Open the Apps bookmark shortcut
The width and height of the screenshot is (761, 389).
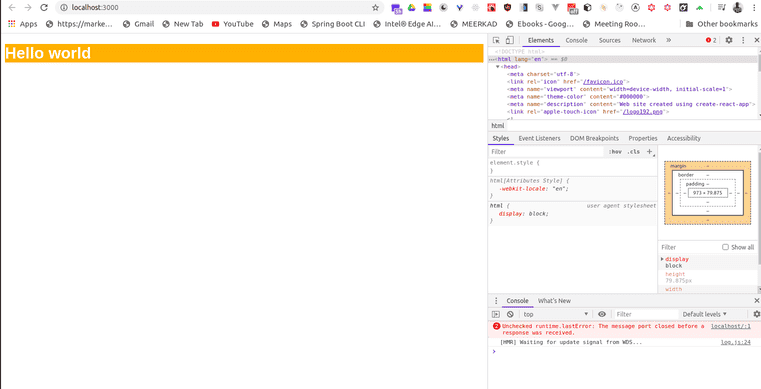coord(23,24)
